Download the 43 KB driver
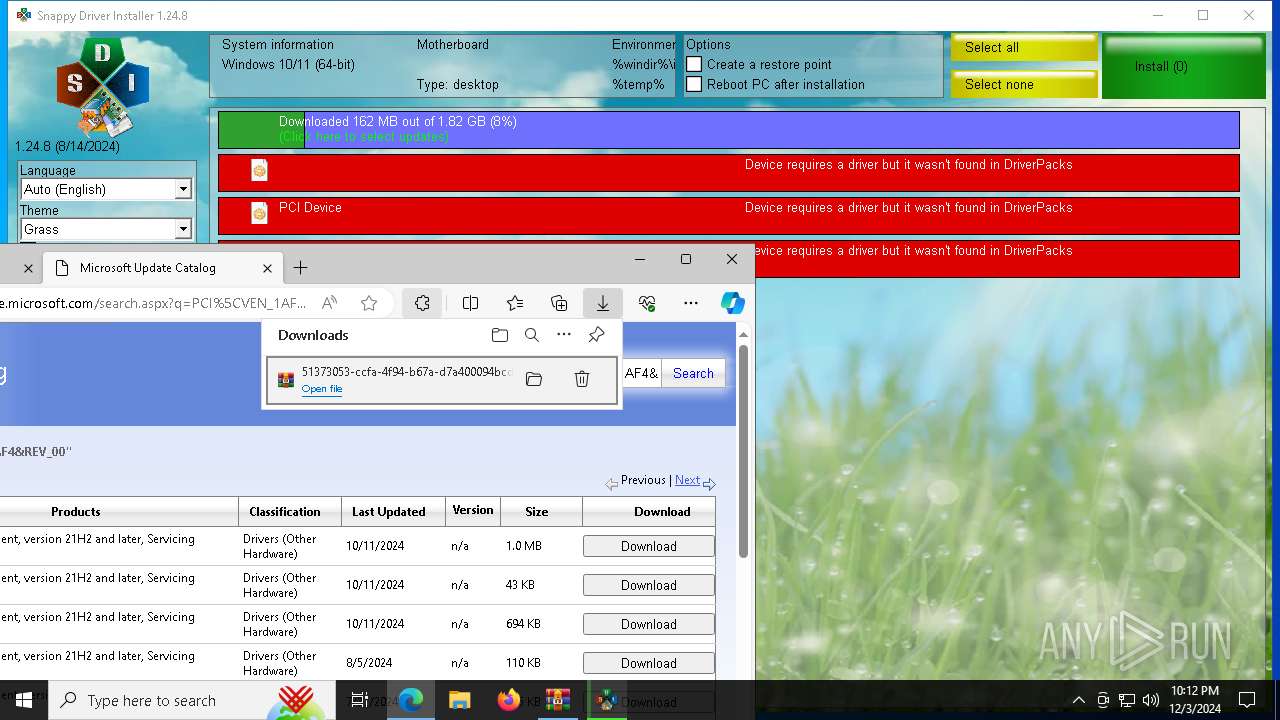 (x=648, y=585)
